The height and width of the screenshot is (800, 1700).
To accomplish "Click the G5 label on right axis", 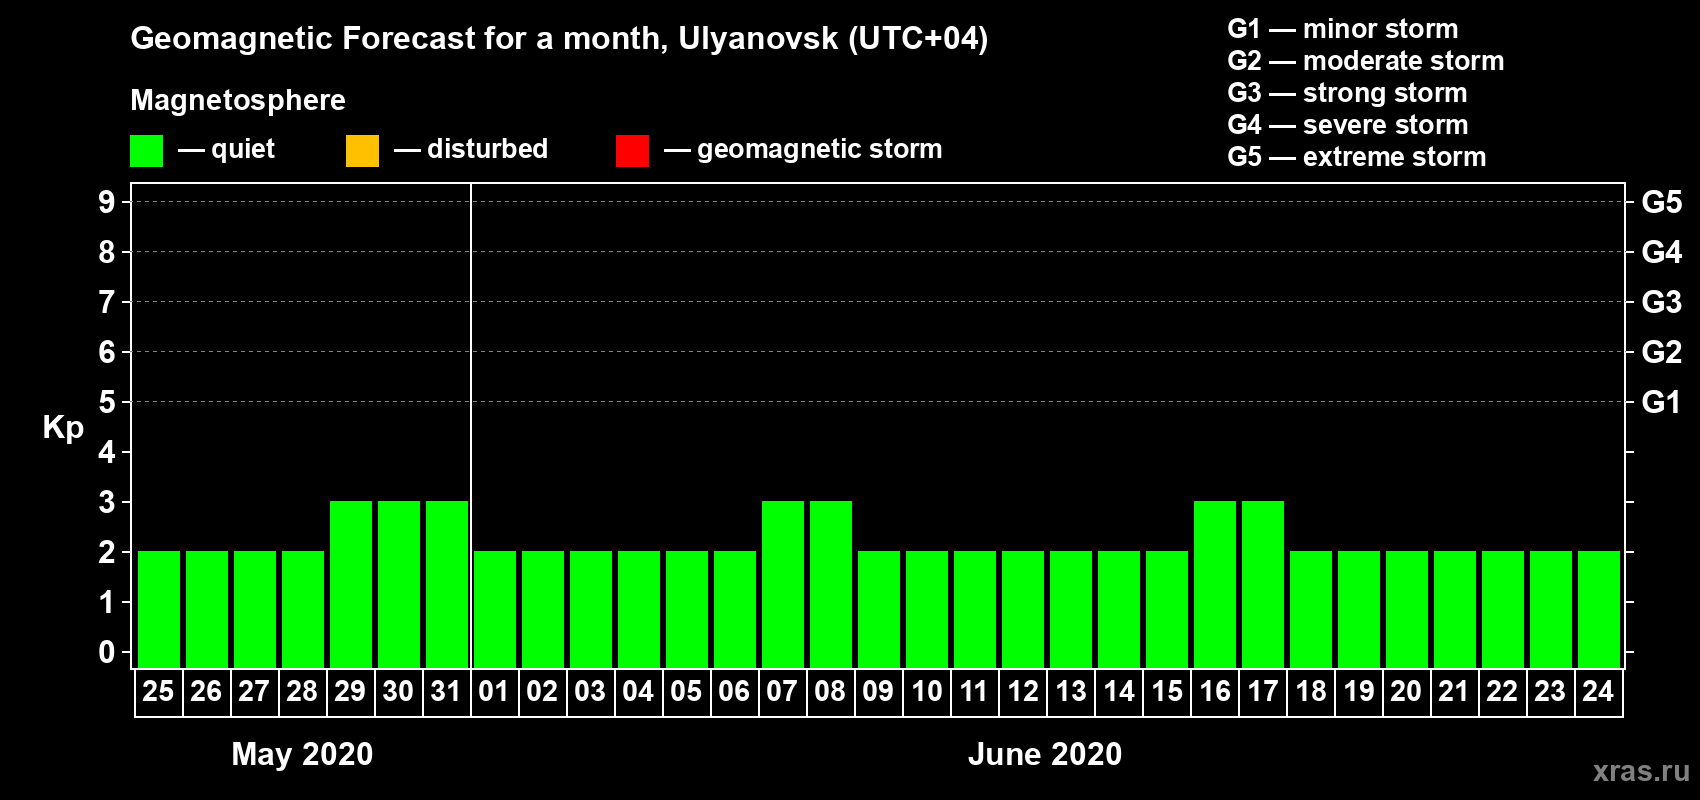I will (1662, 202).
